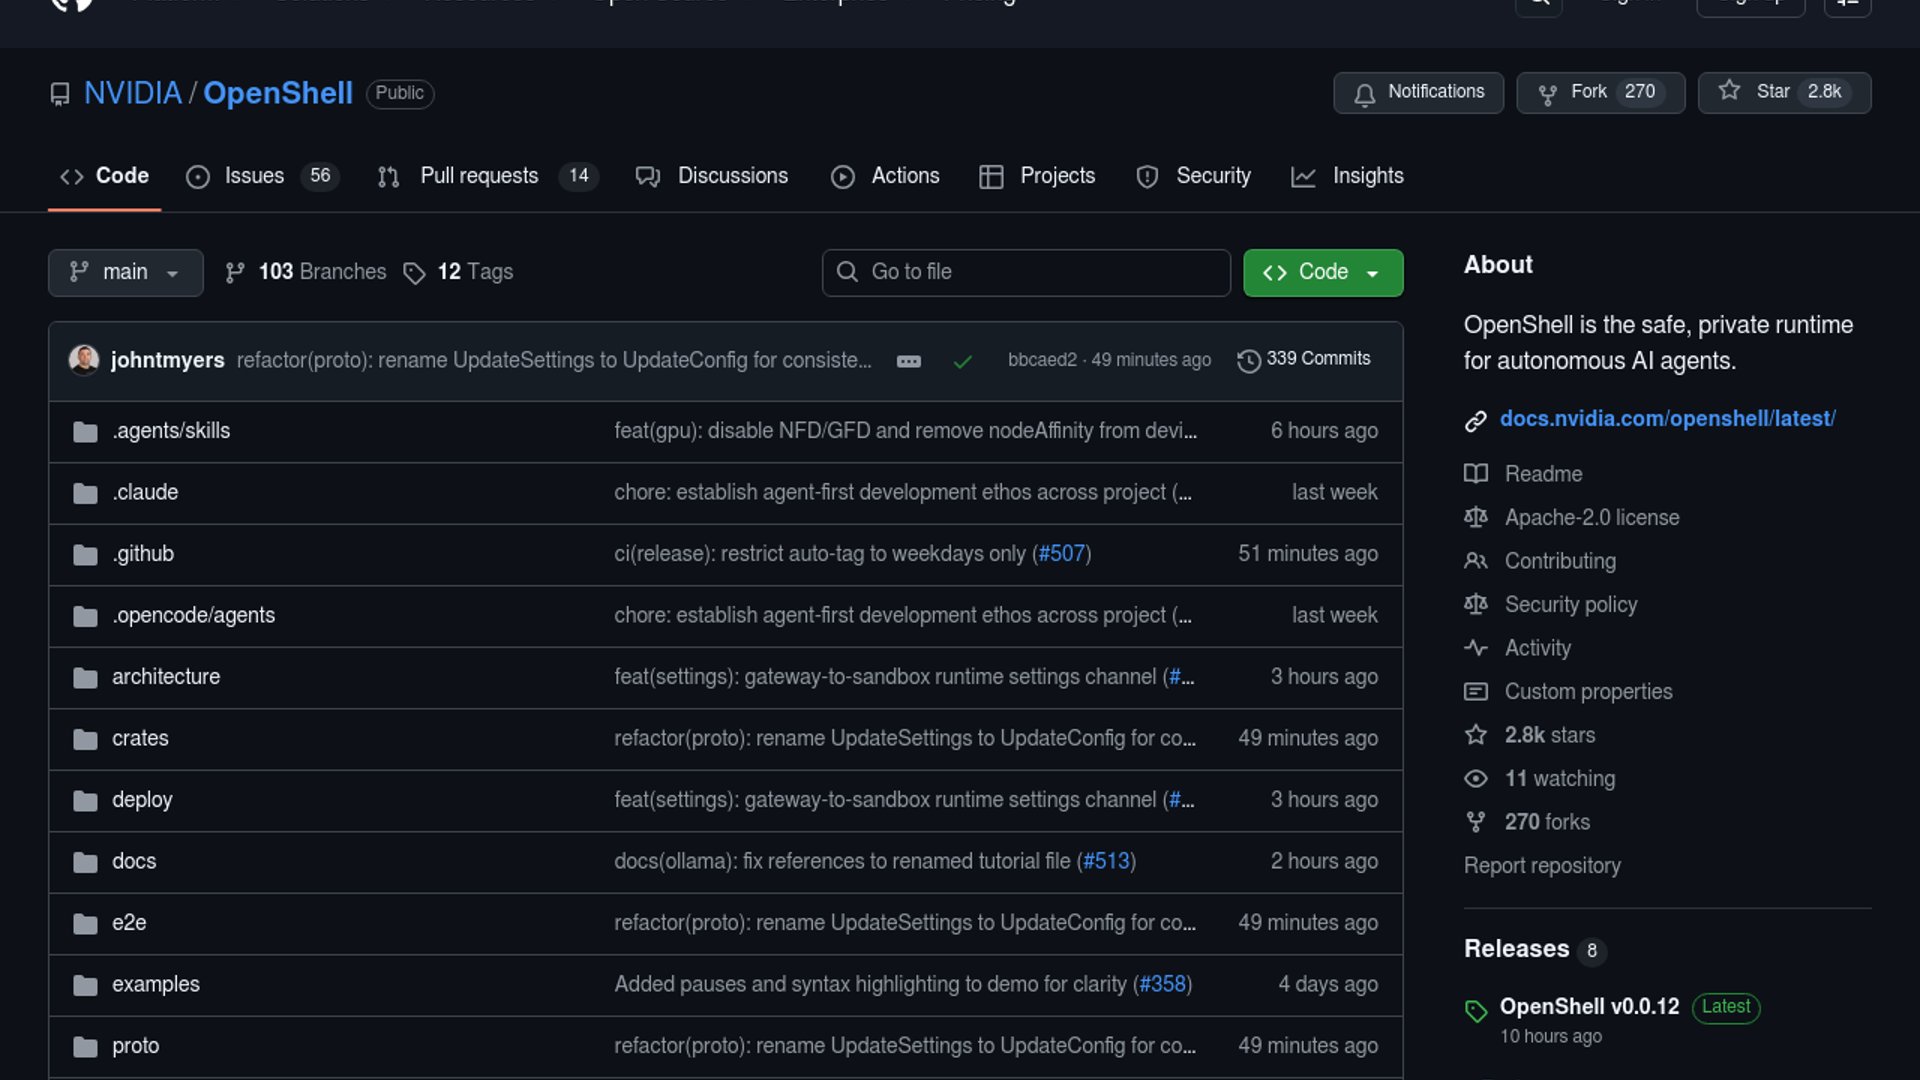1920x1080 pixels.
Task: Click the Go to file field
Action: tap(1026, 272)
